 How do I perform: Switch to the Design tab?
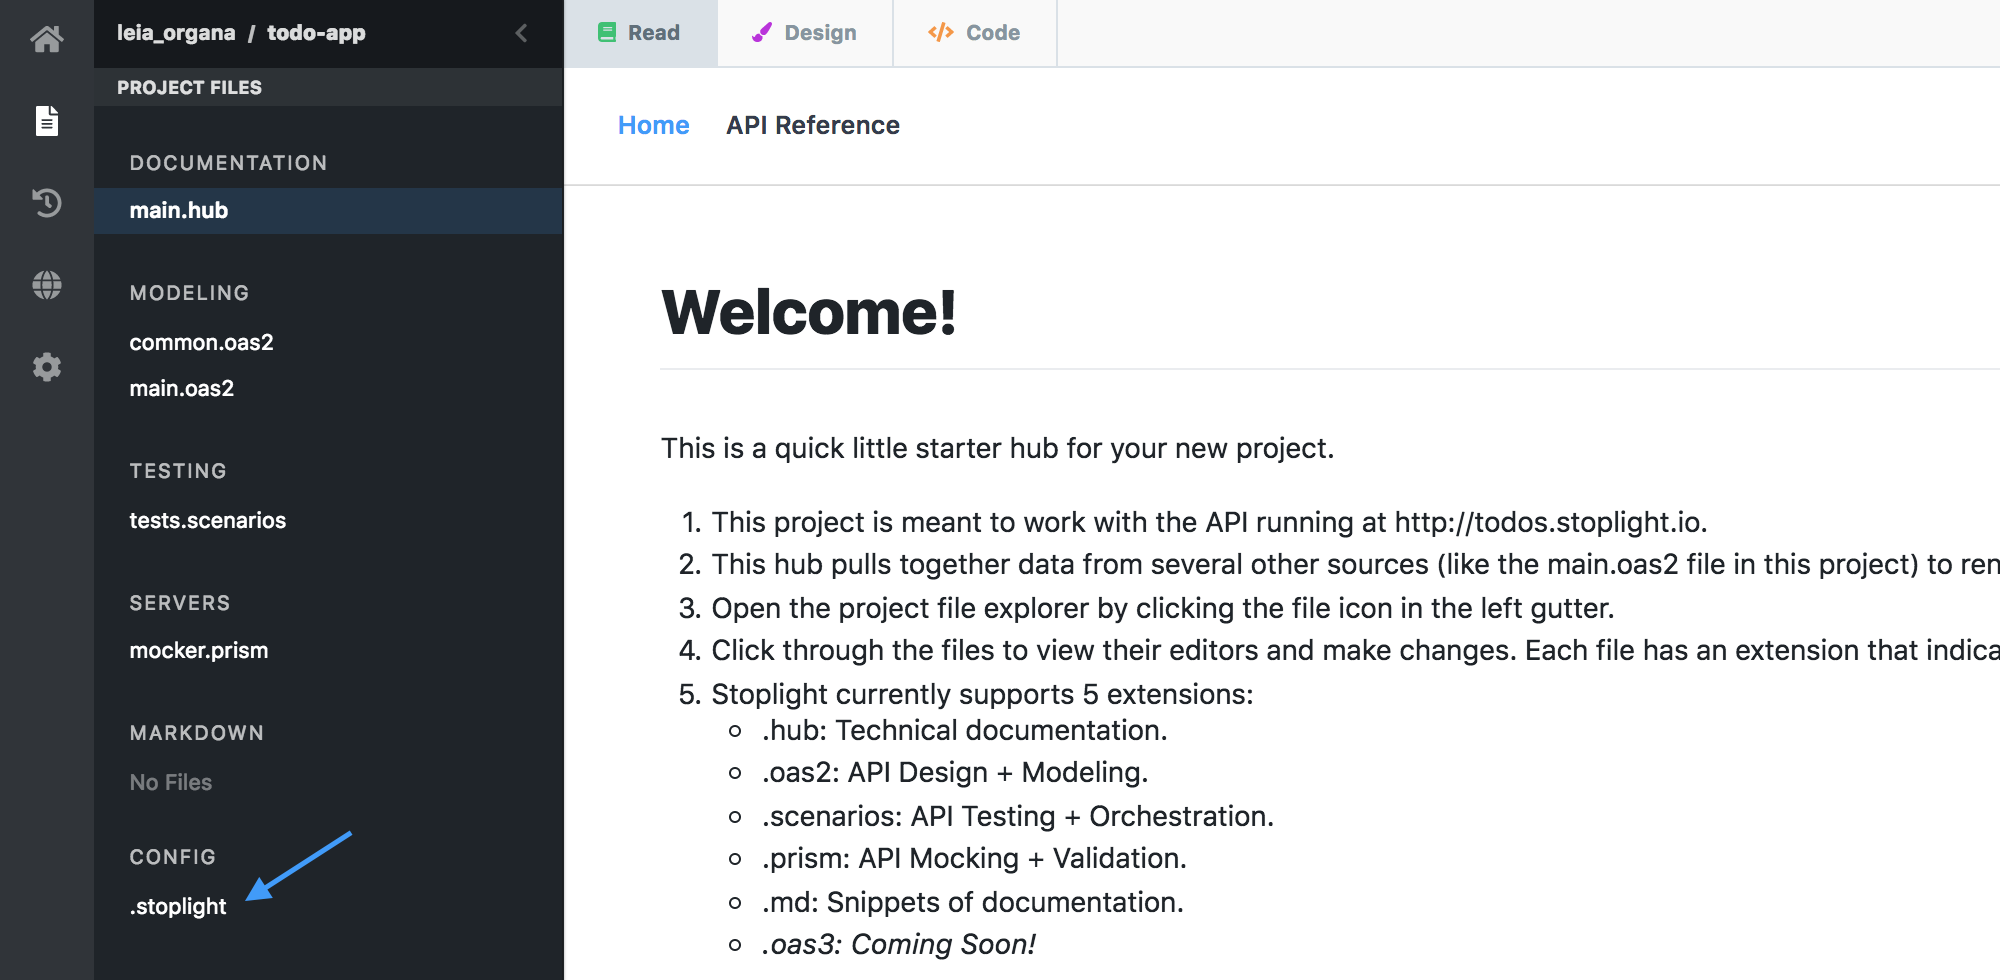click(805, 33)
